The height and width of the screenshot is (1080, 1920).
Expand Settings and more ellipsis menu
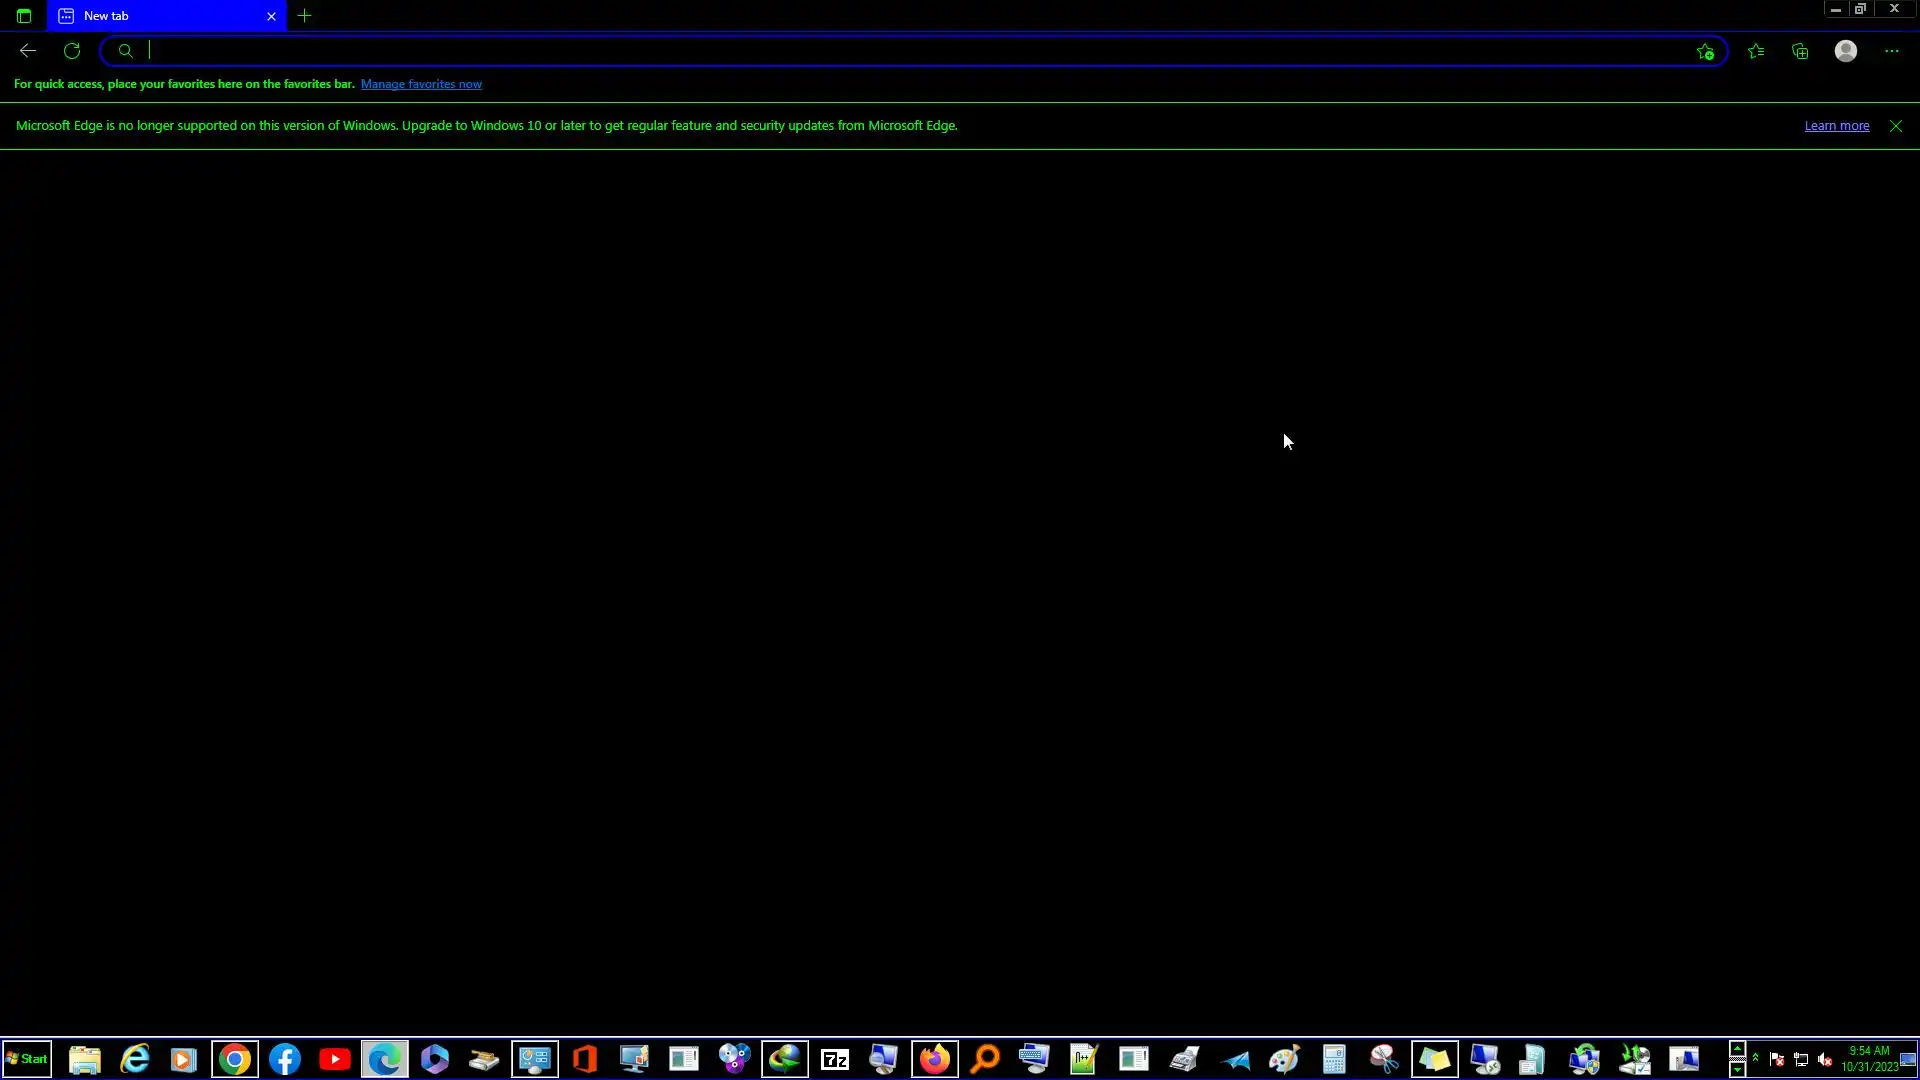1892,51
